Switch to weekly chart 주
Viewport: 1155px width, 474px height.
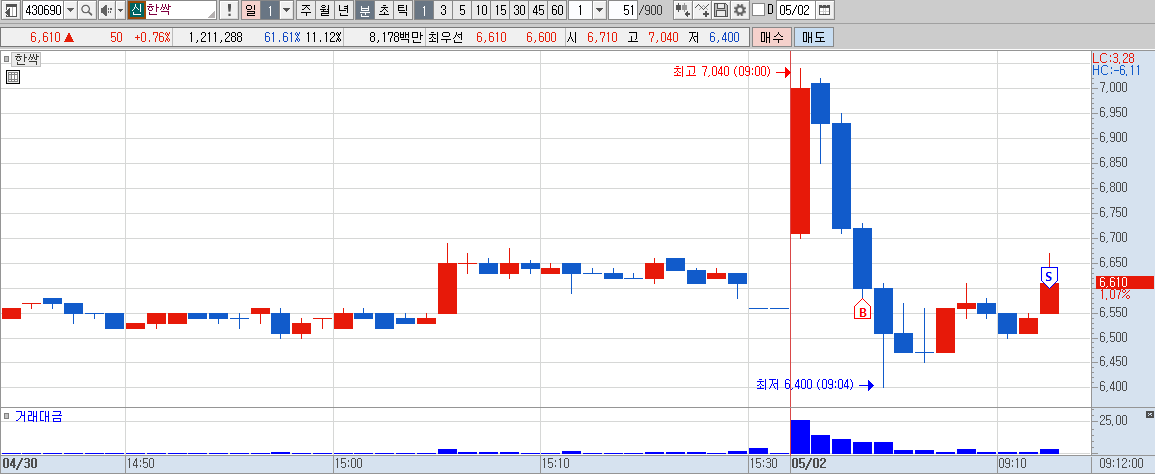point(306,10)
